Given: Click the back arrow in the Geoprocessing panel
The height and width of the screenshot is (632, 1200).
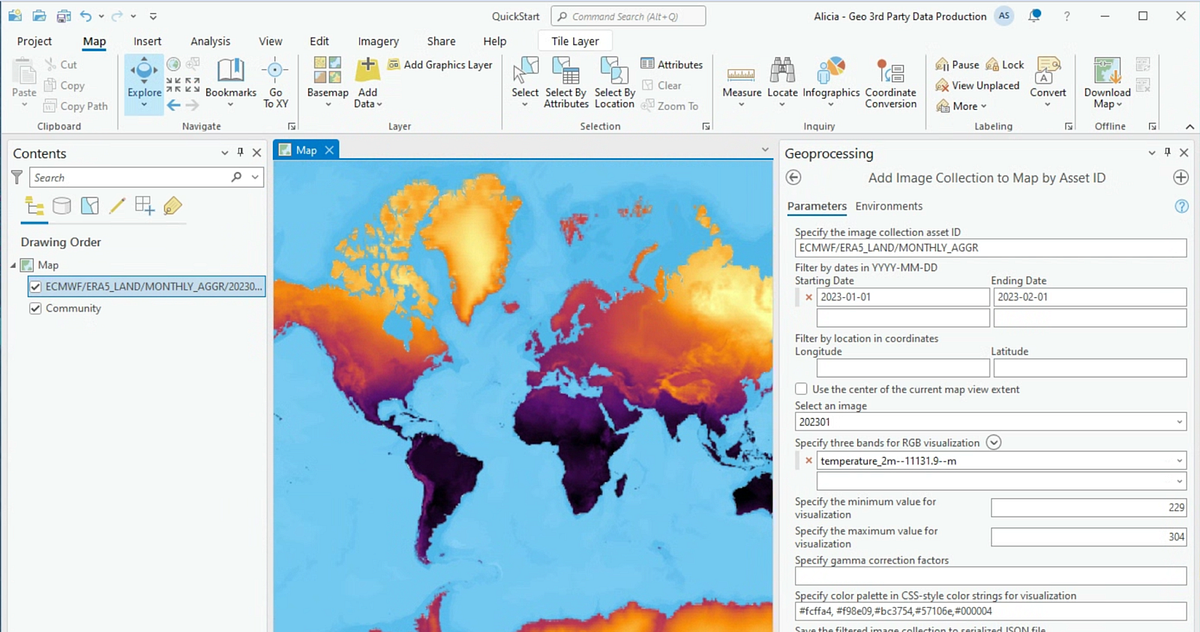Looking at the screenshot, I should point(793,177).
